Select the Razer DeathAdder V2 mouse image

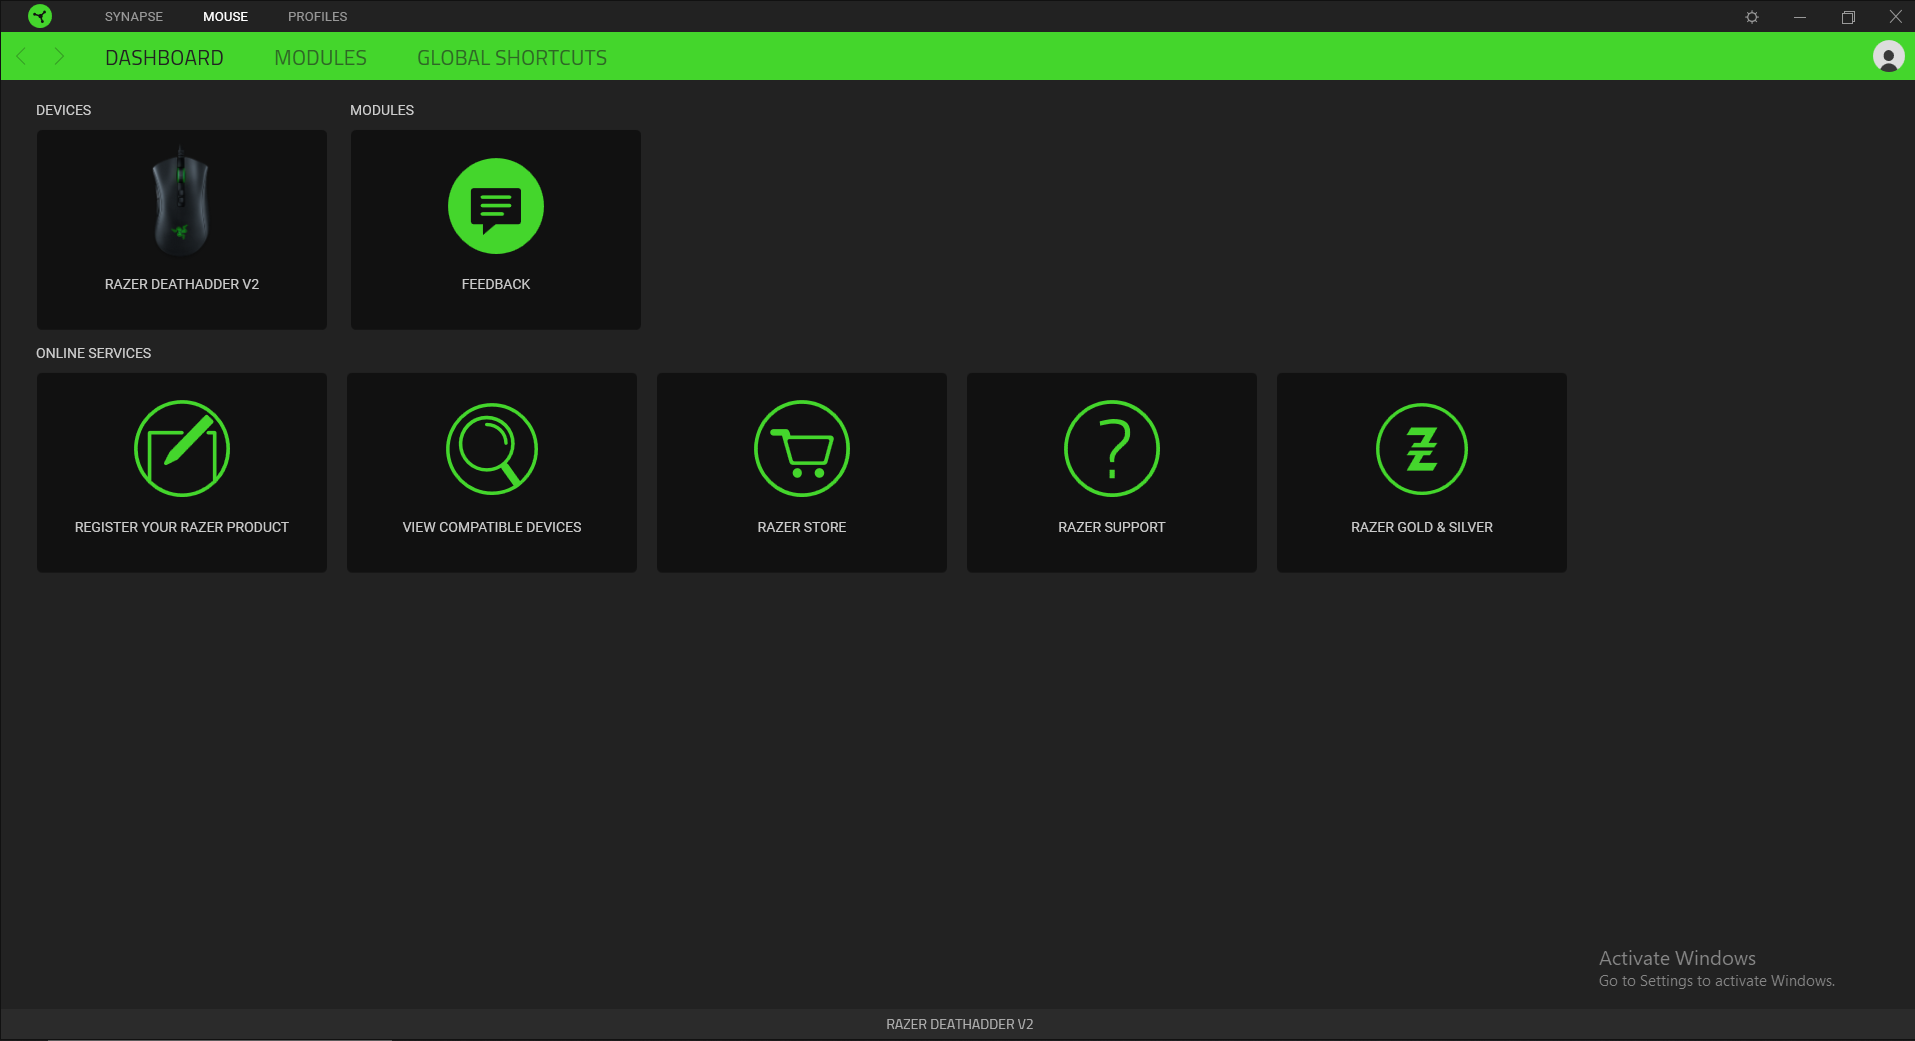pos(181,202)
